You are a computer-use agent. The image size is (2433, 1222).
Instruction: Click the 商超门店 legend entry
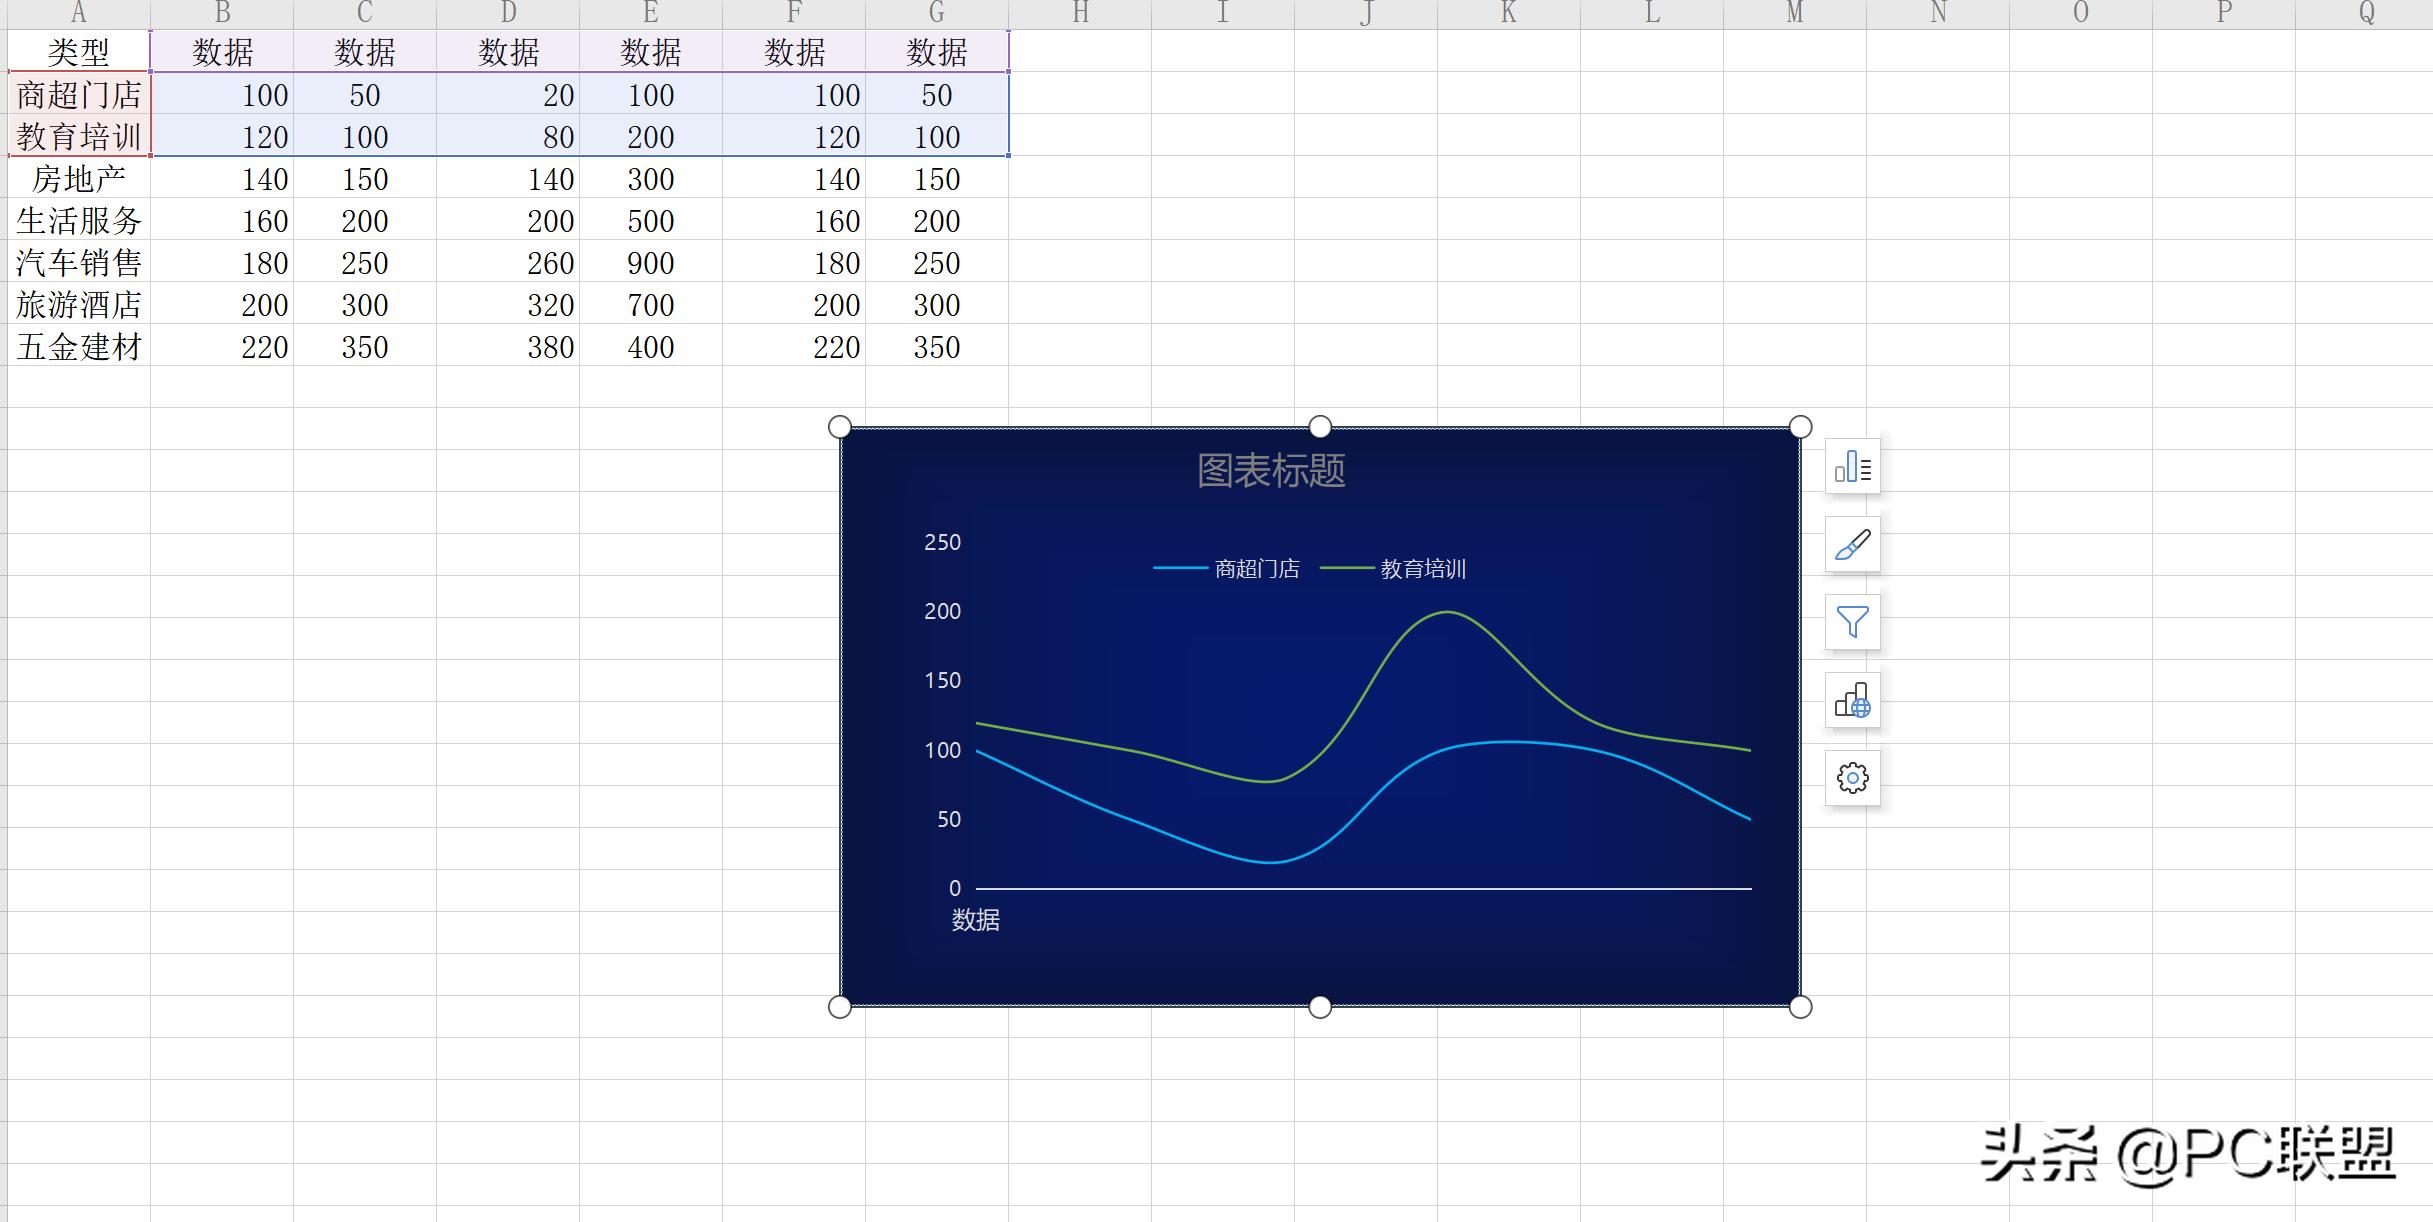[x=1258, y=569]
